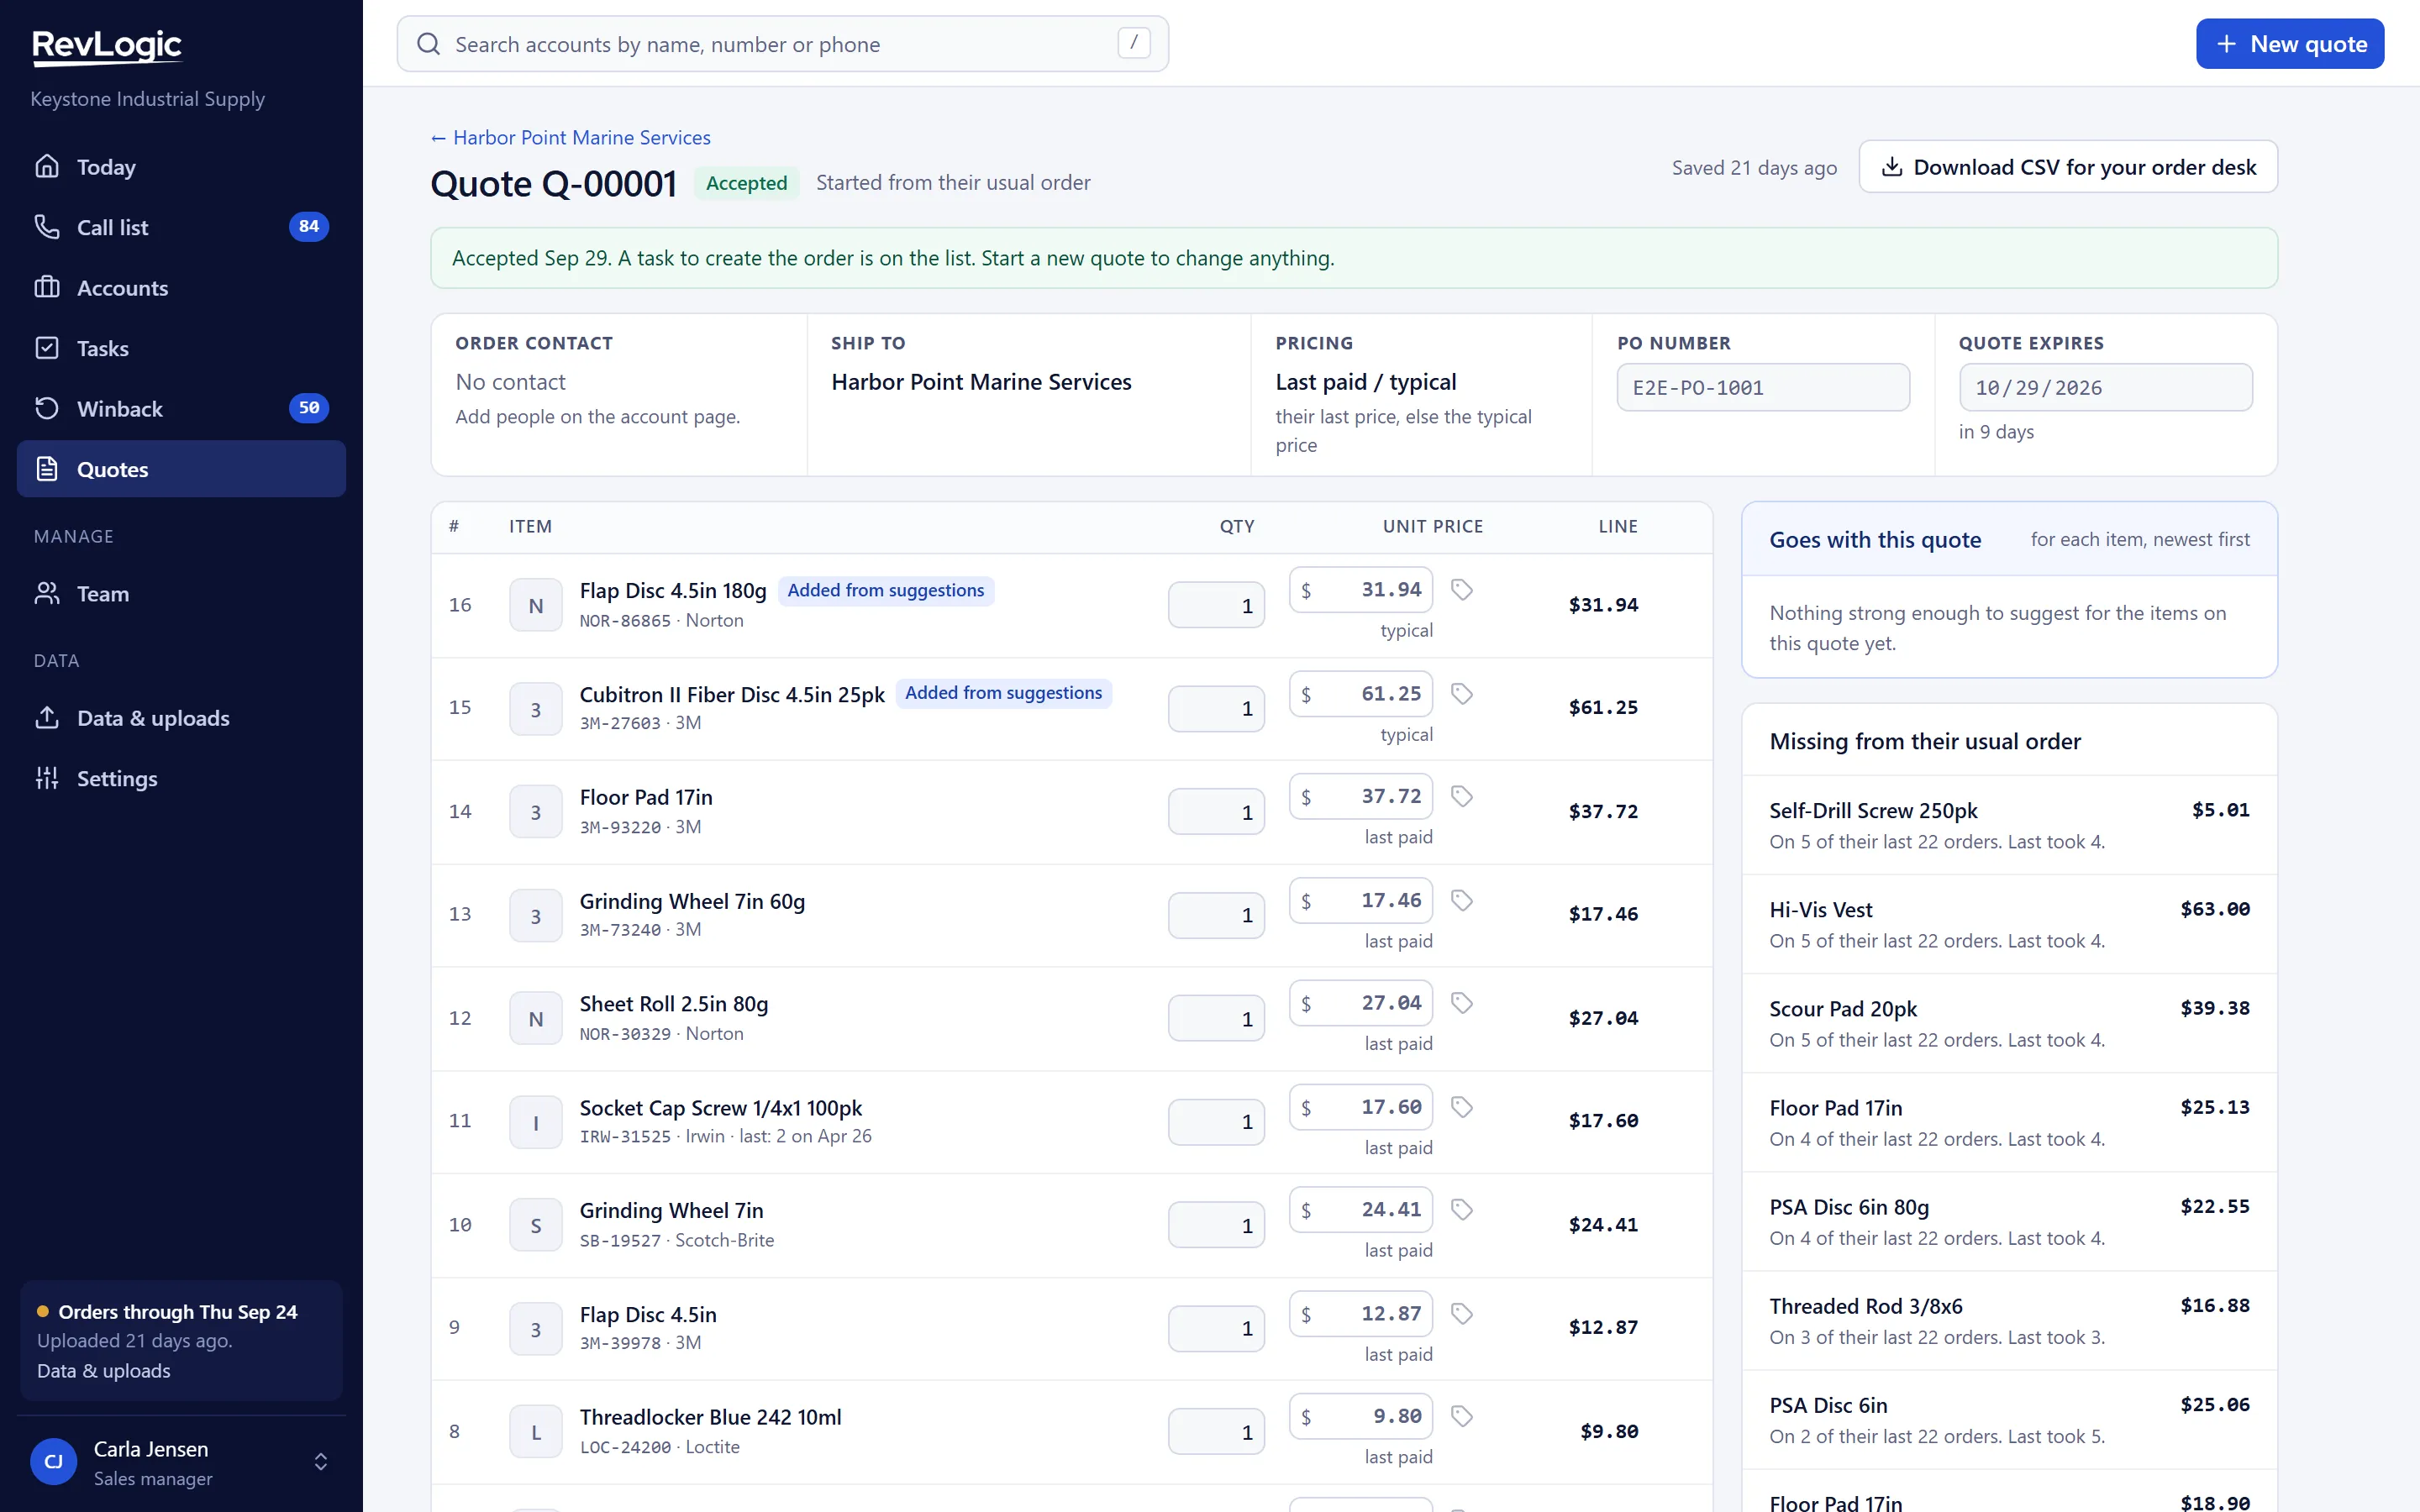Viewport: 2420px width, 1512px height.
Task: Open the Call list page
Action: 181,227
